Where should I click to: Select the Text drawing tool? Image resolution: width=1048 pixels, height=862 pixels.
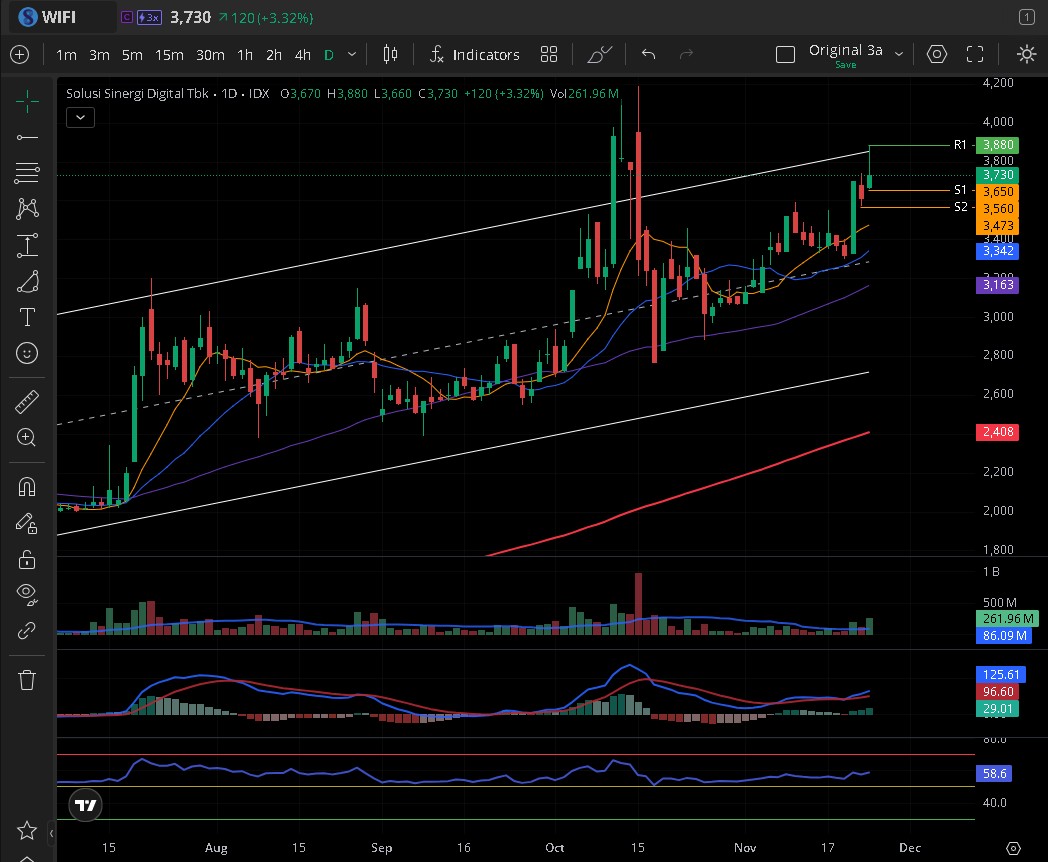pos(27,317)
